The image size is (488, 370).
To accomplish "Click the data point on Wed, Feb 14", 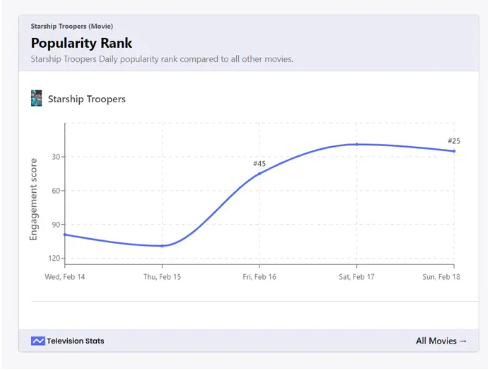I will tap(65, 235).
